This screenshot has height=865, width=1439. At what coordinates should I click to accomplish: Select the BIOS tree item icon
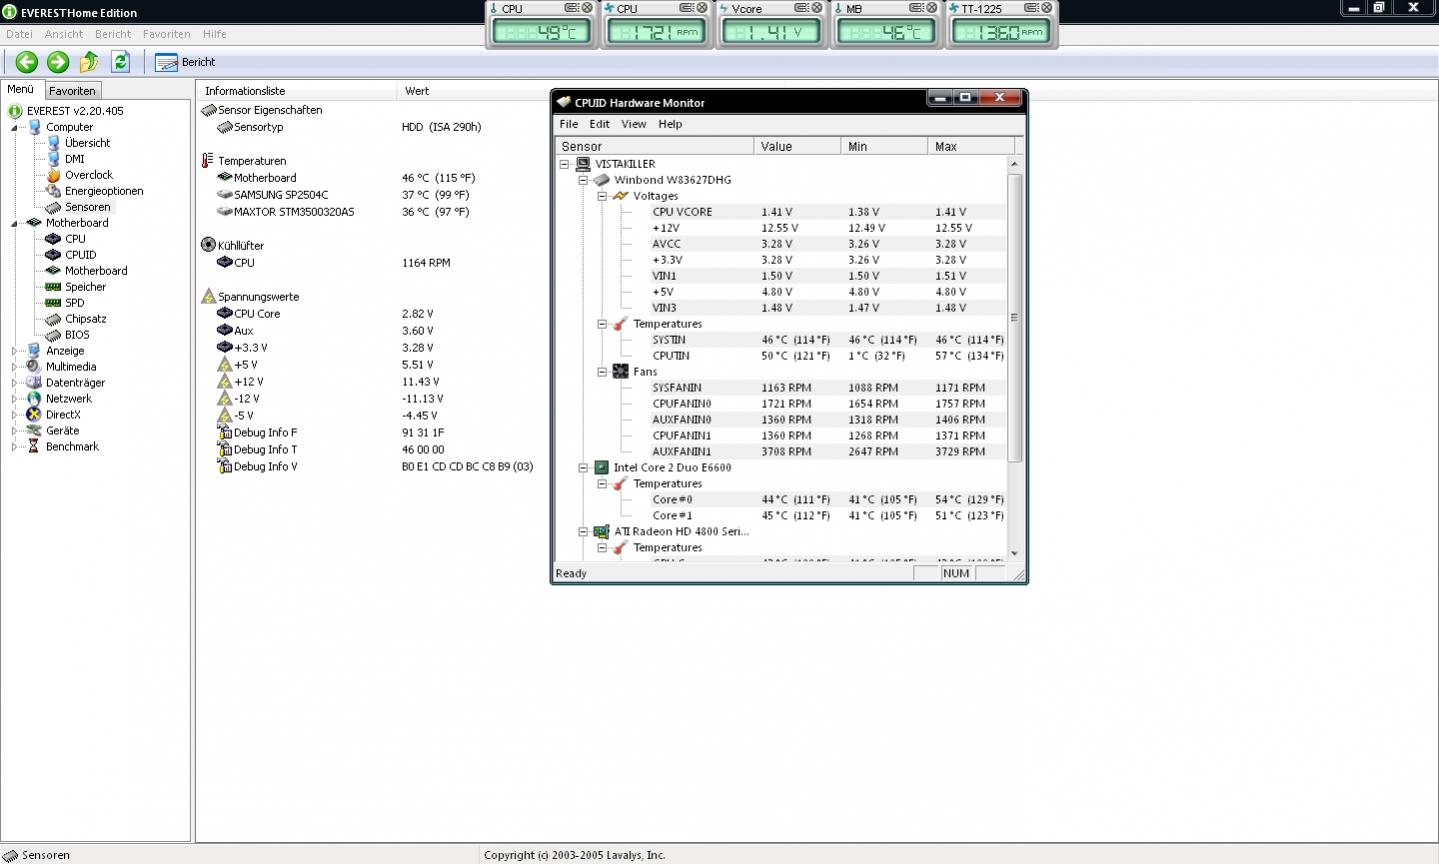tap(54, 335)
